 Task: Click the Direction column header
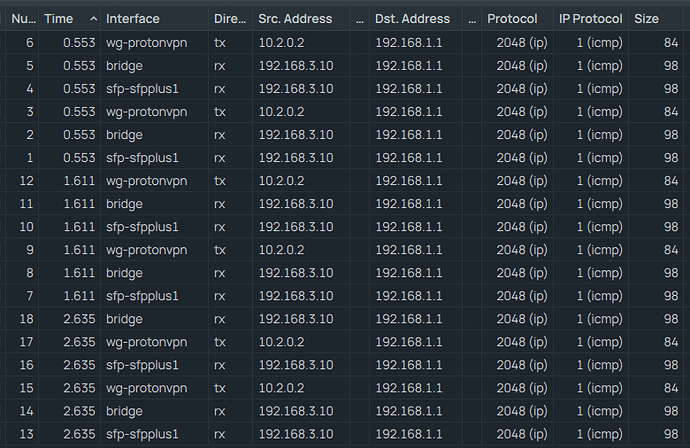tap(230, 19)
